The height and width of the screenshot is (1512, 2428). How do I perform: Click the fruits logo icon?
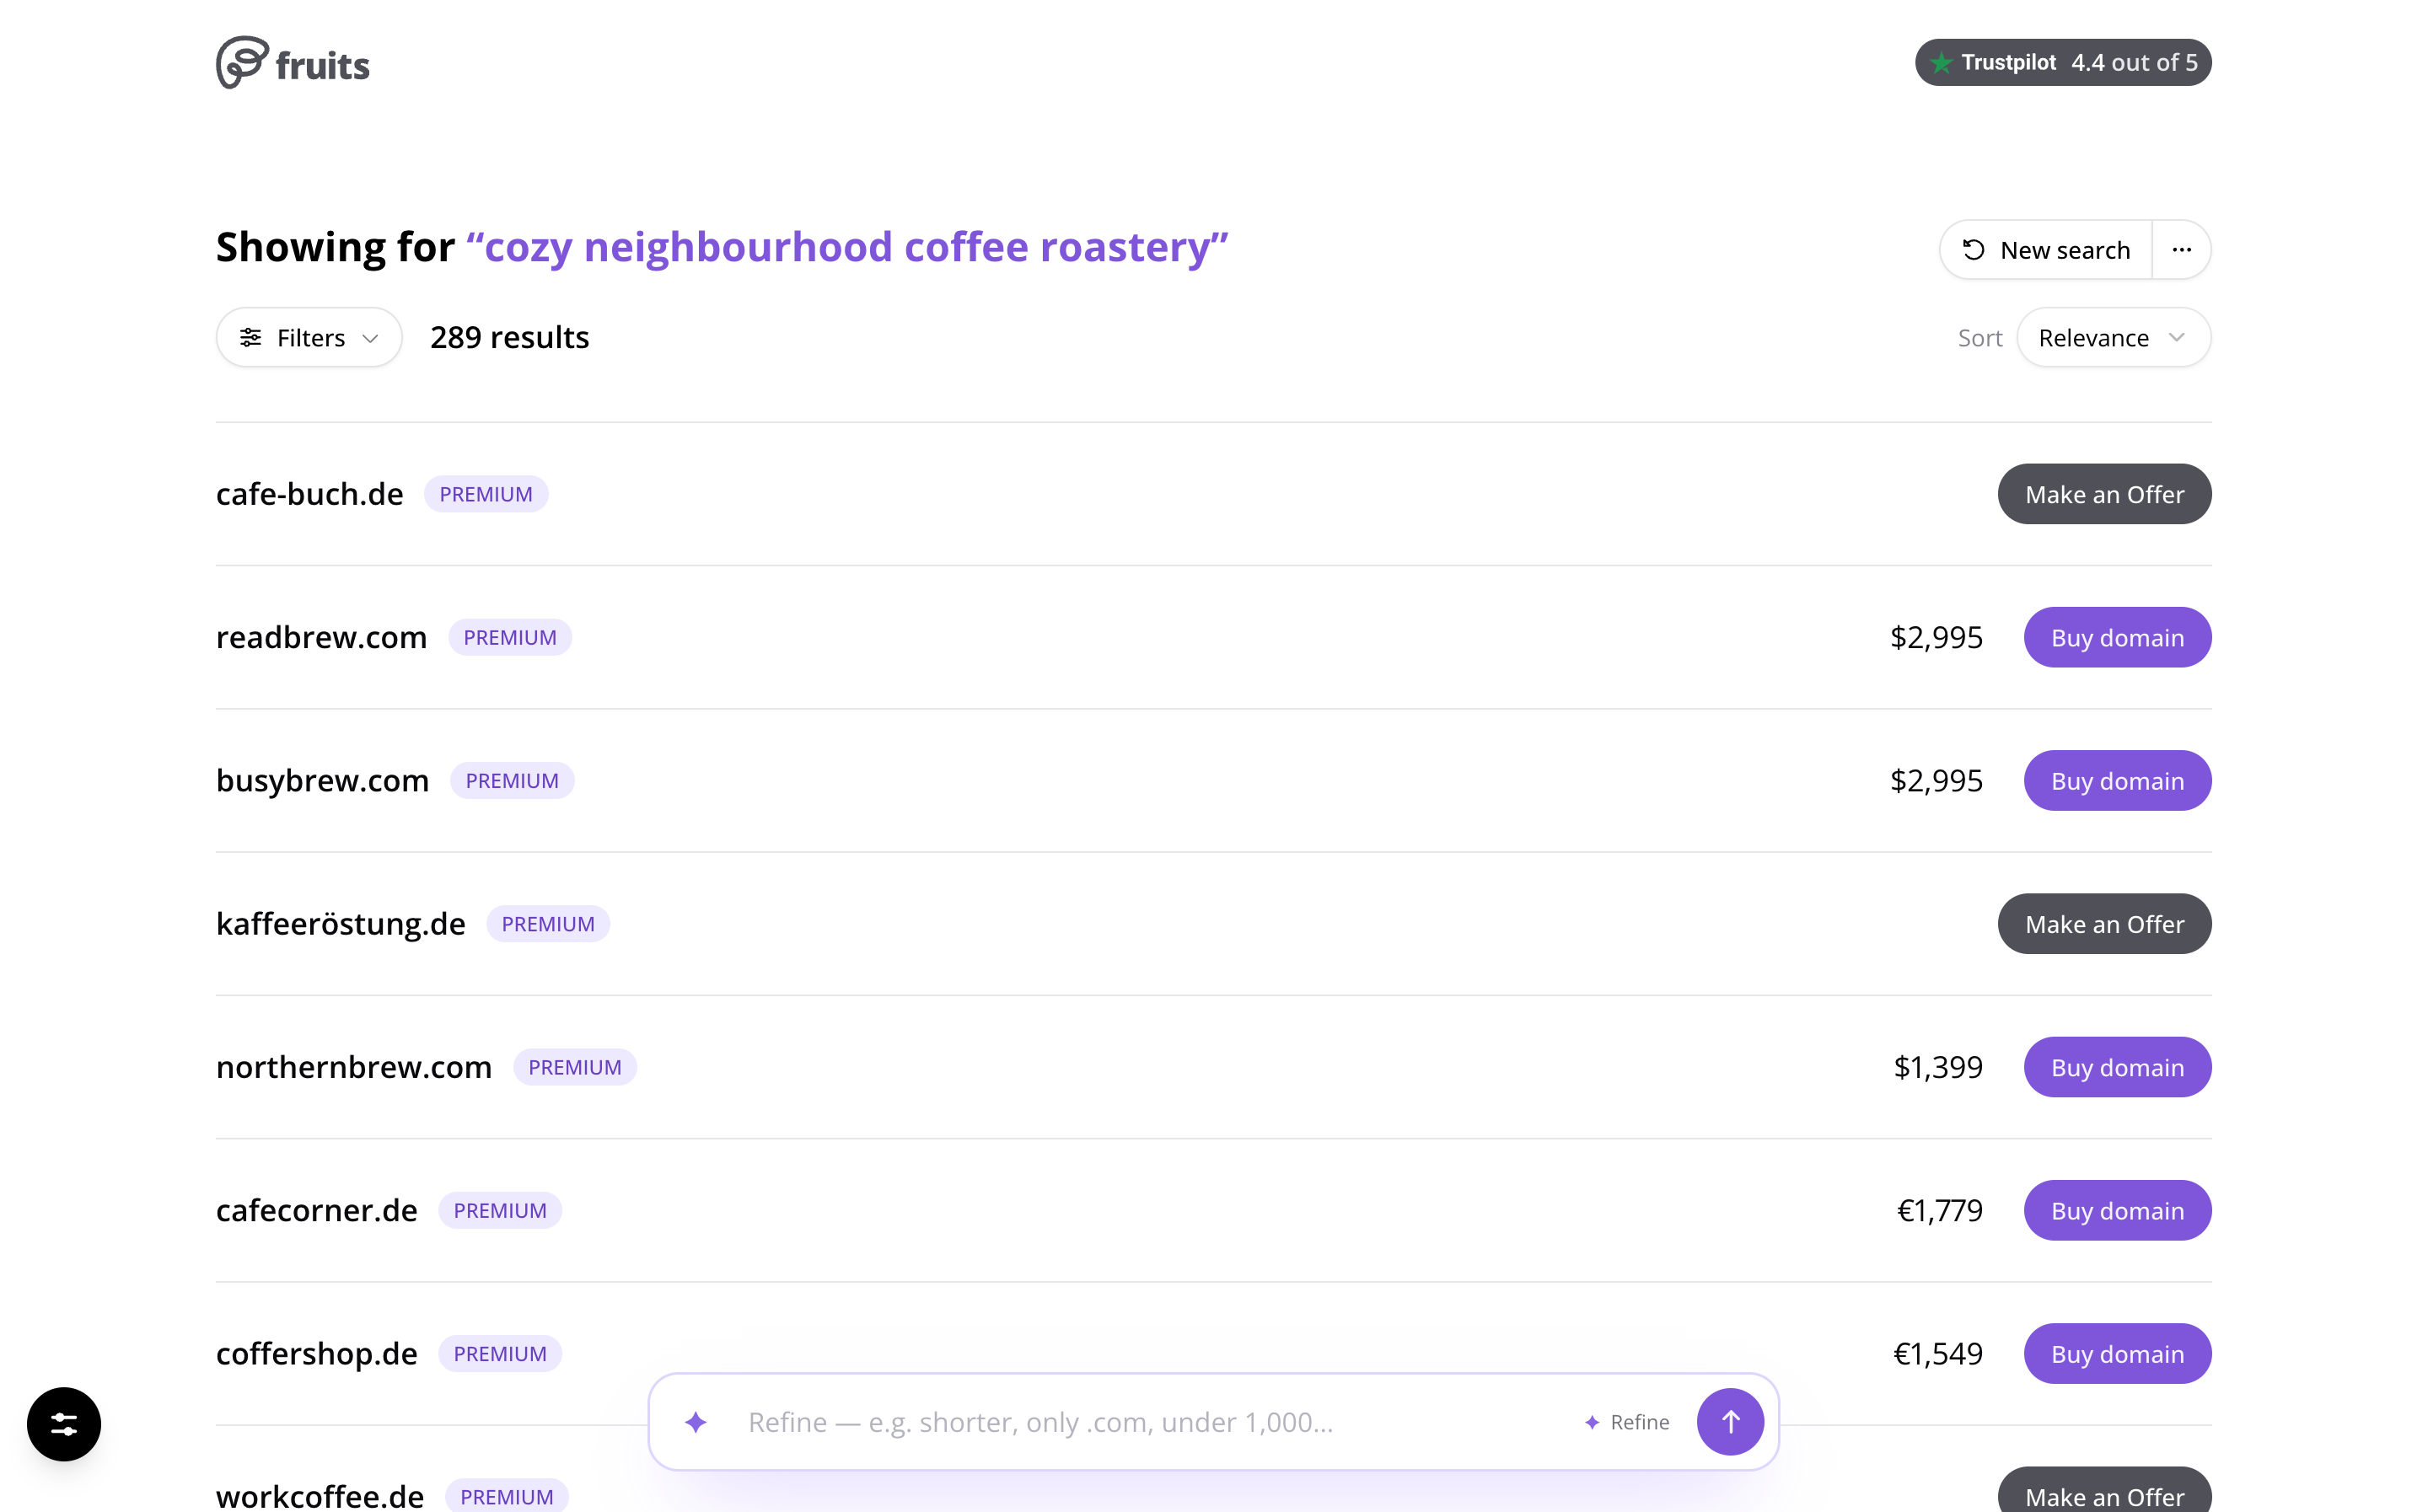(x=242, y=62)
